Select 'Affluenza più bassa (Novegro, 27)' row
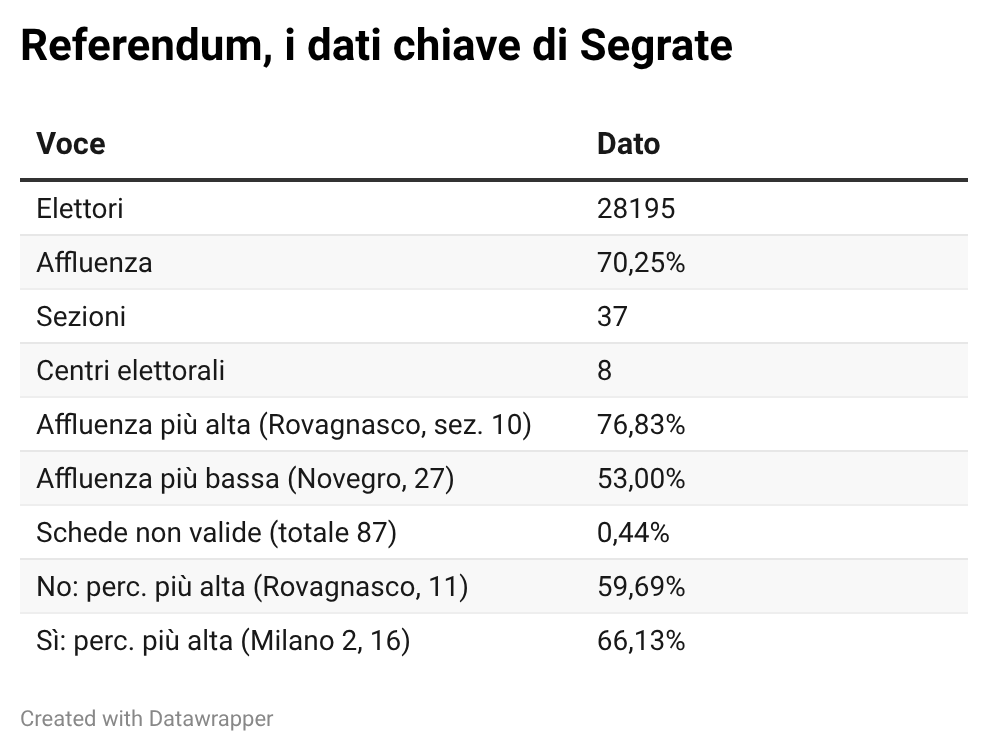 [245, 478]
